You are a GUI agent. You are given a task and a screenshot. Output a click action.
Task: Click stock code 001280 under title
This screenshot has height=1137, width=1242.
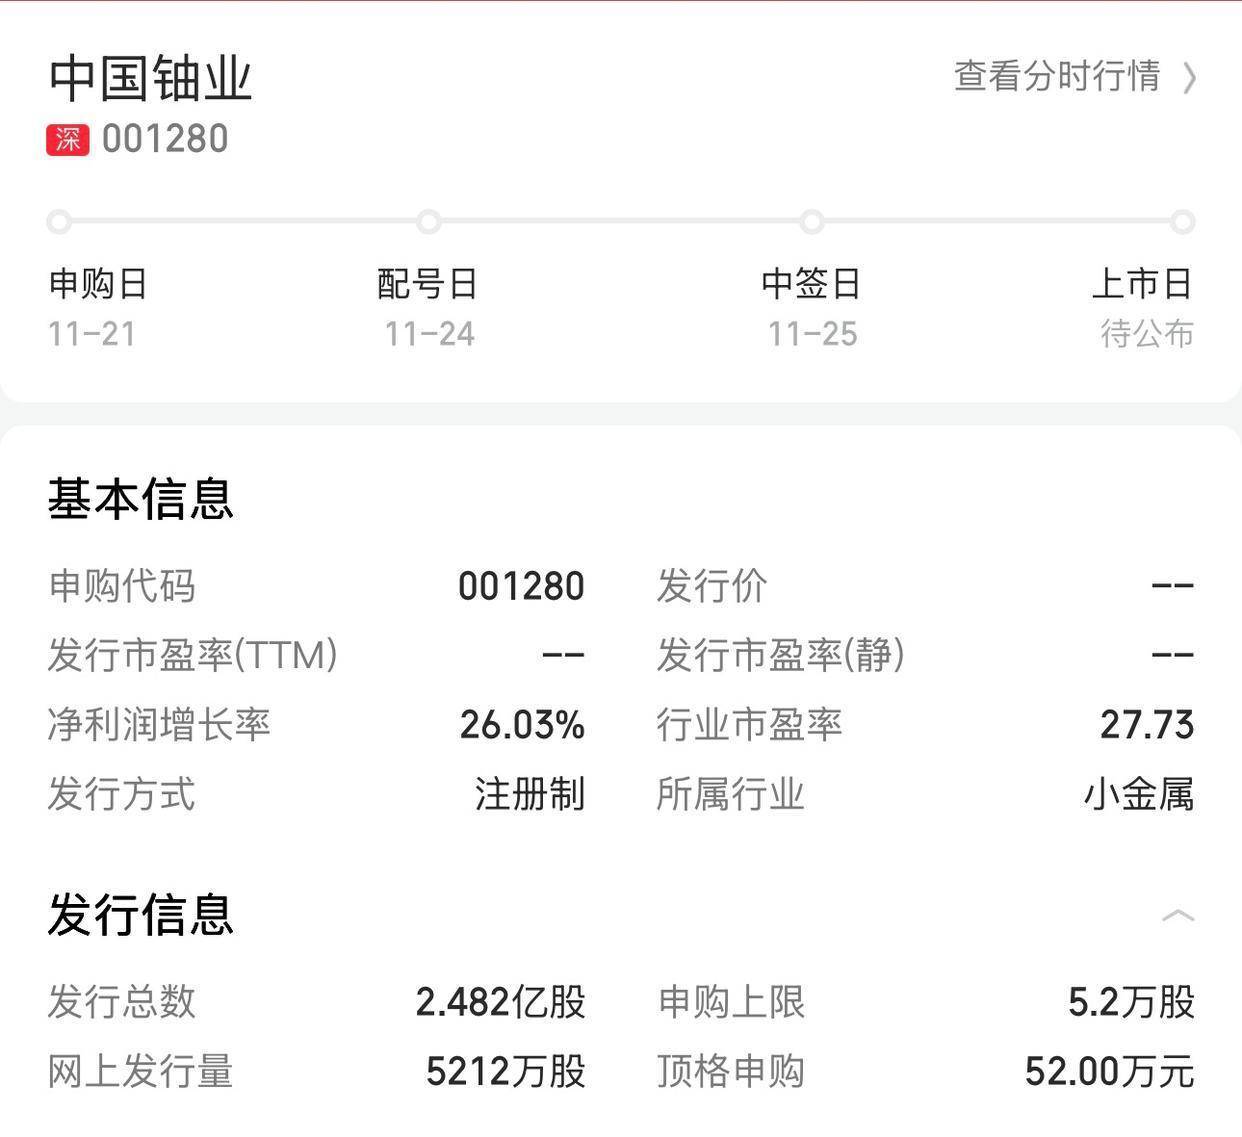click(165, 139)
